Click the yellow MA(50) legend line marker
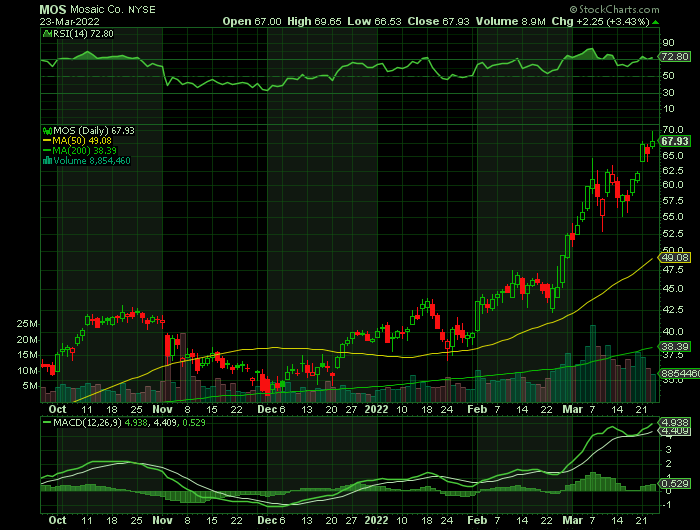This screenshot has height=530, width=700. click(x=47, y=141)
